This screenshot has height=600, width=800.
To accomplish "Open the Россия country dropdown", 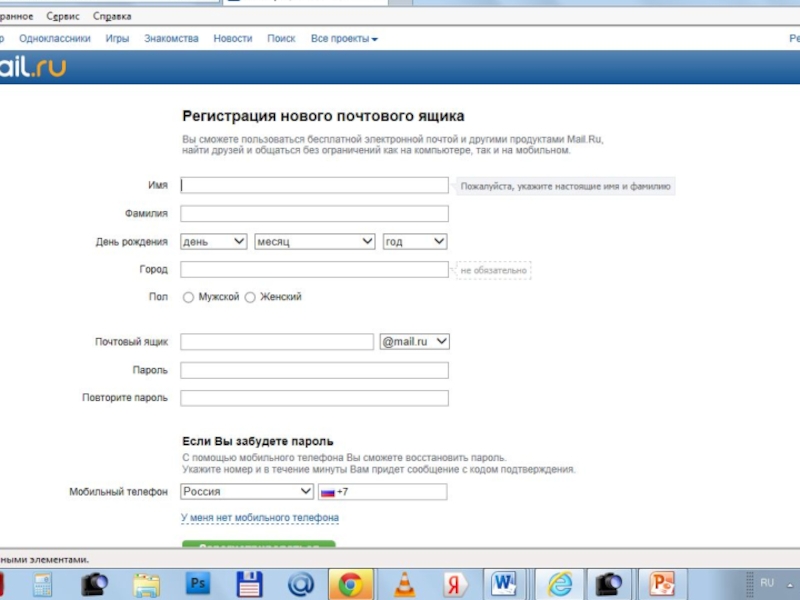I will (x=247, y=491).
